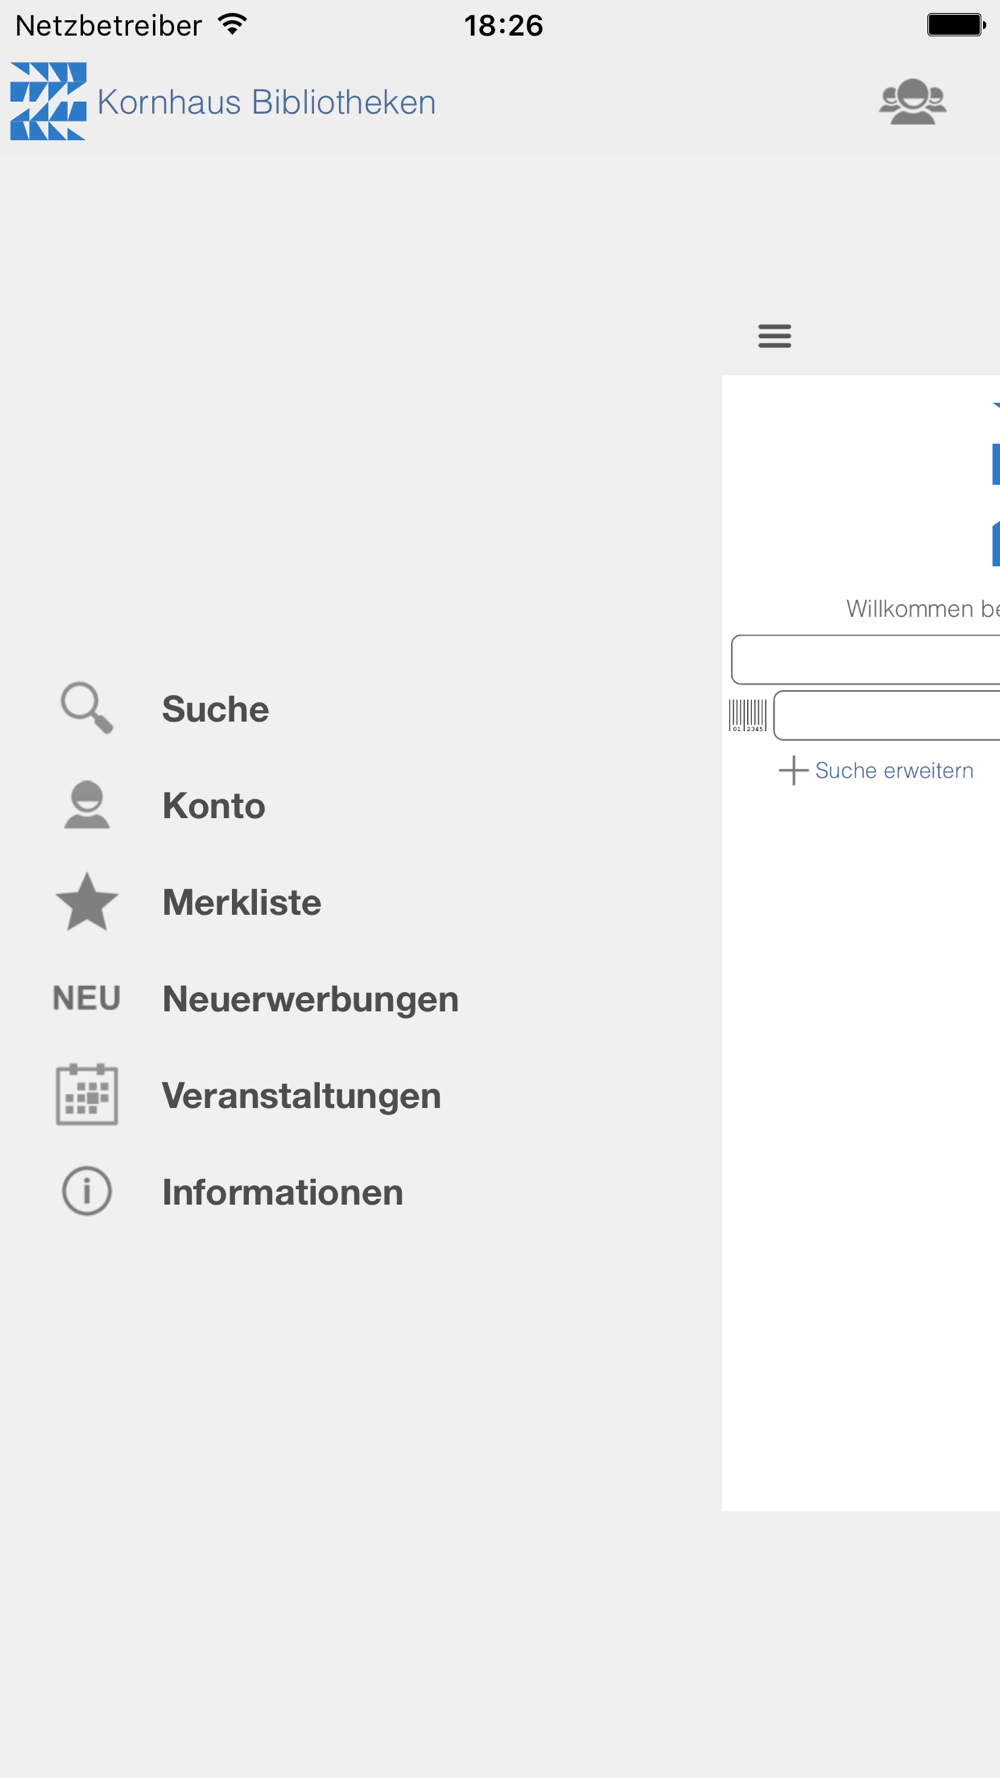Tap the Veranstaltungen calendar icon
Viewport: 1000px width, 1778px height.
(x=87, y=1094)
